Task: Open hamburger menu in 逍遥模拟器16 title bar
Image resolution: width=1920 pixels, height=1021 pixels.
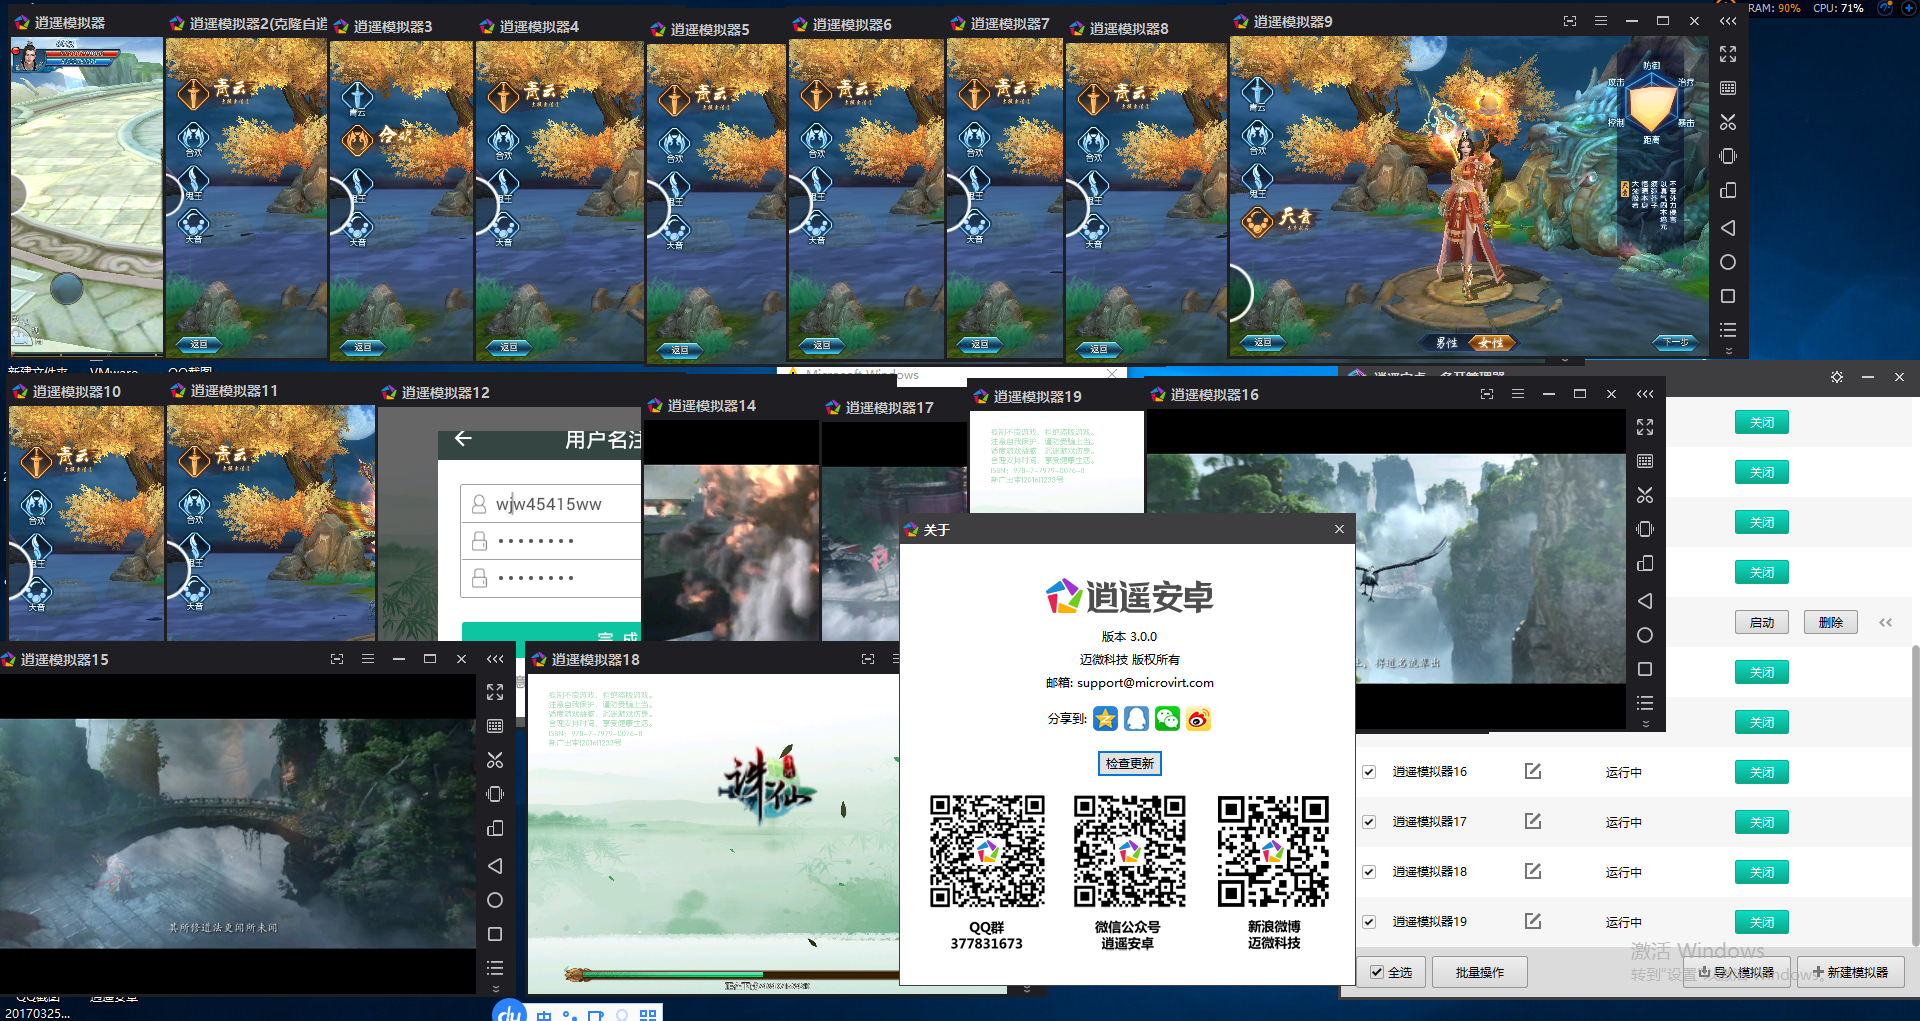Action: (x=1518, y=394)
